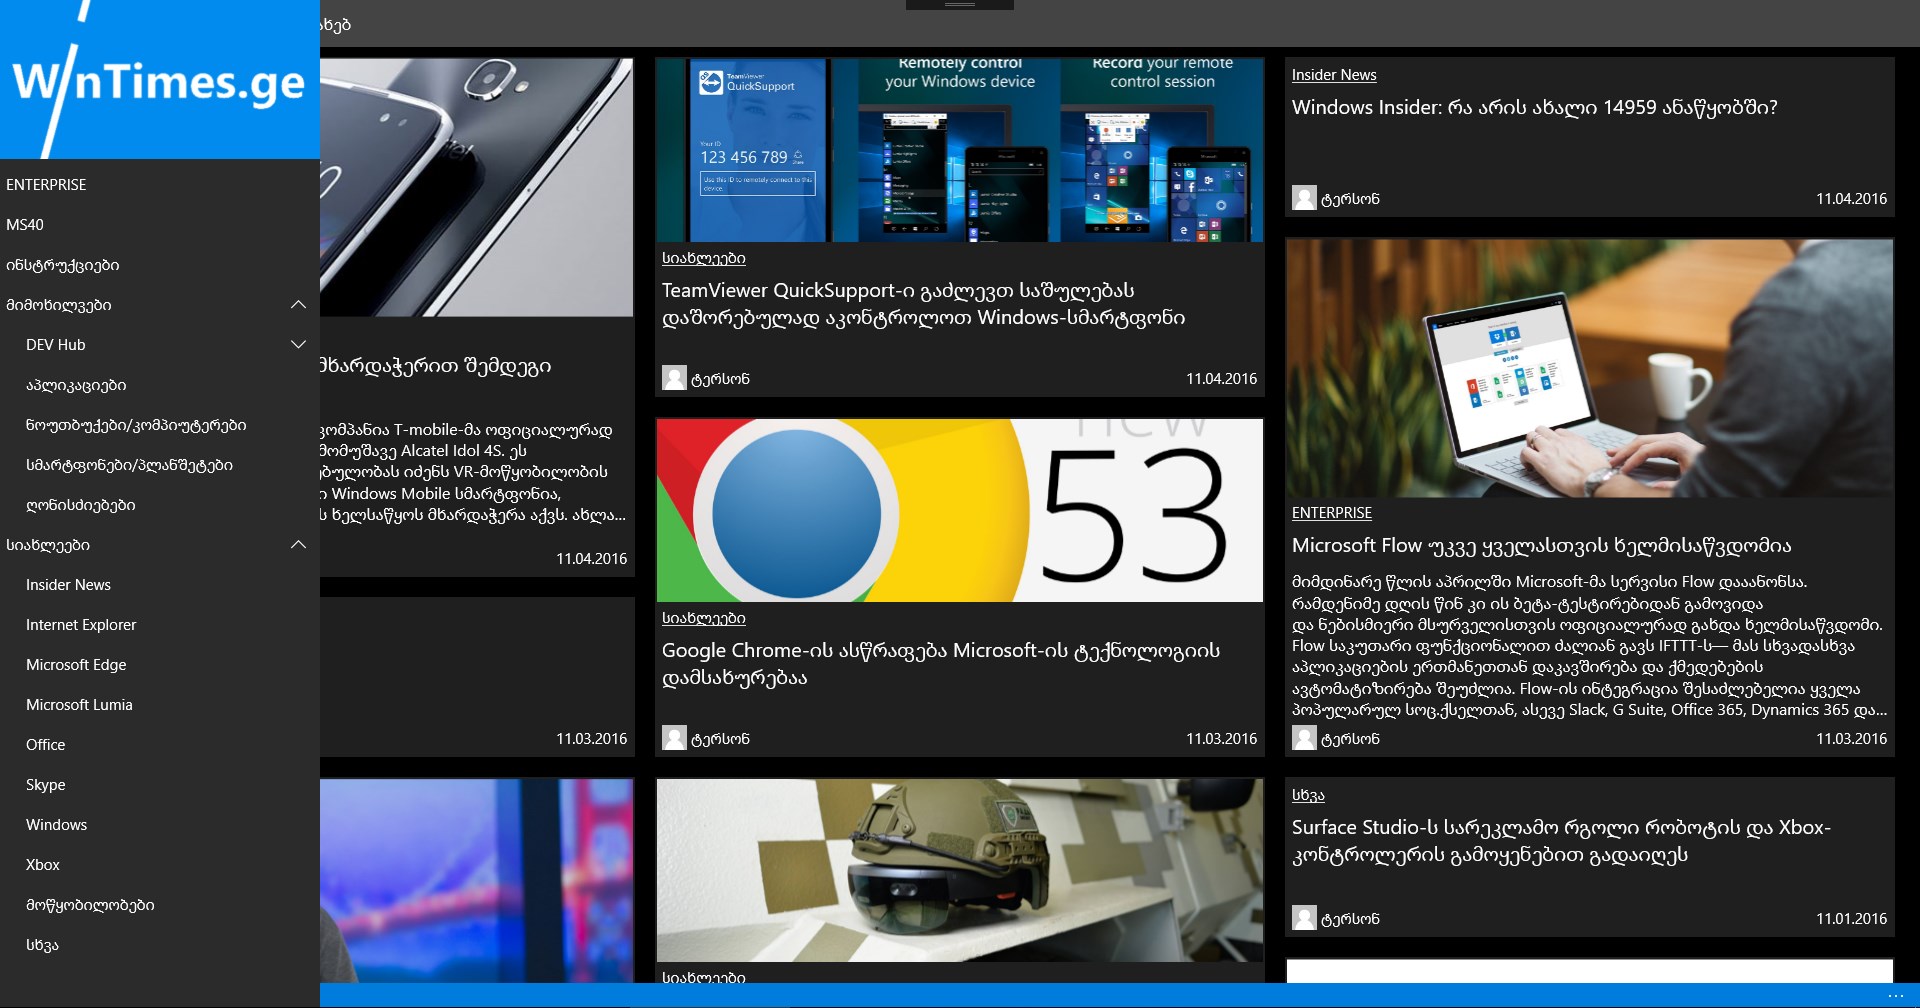Collapse the სიახლეები sidebar group chevron
Viewport: 1920px width, 1008px height.
point(298,545)
